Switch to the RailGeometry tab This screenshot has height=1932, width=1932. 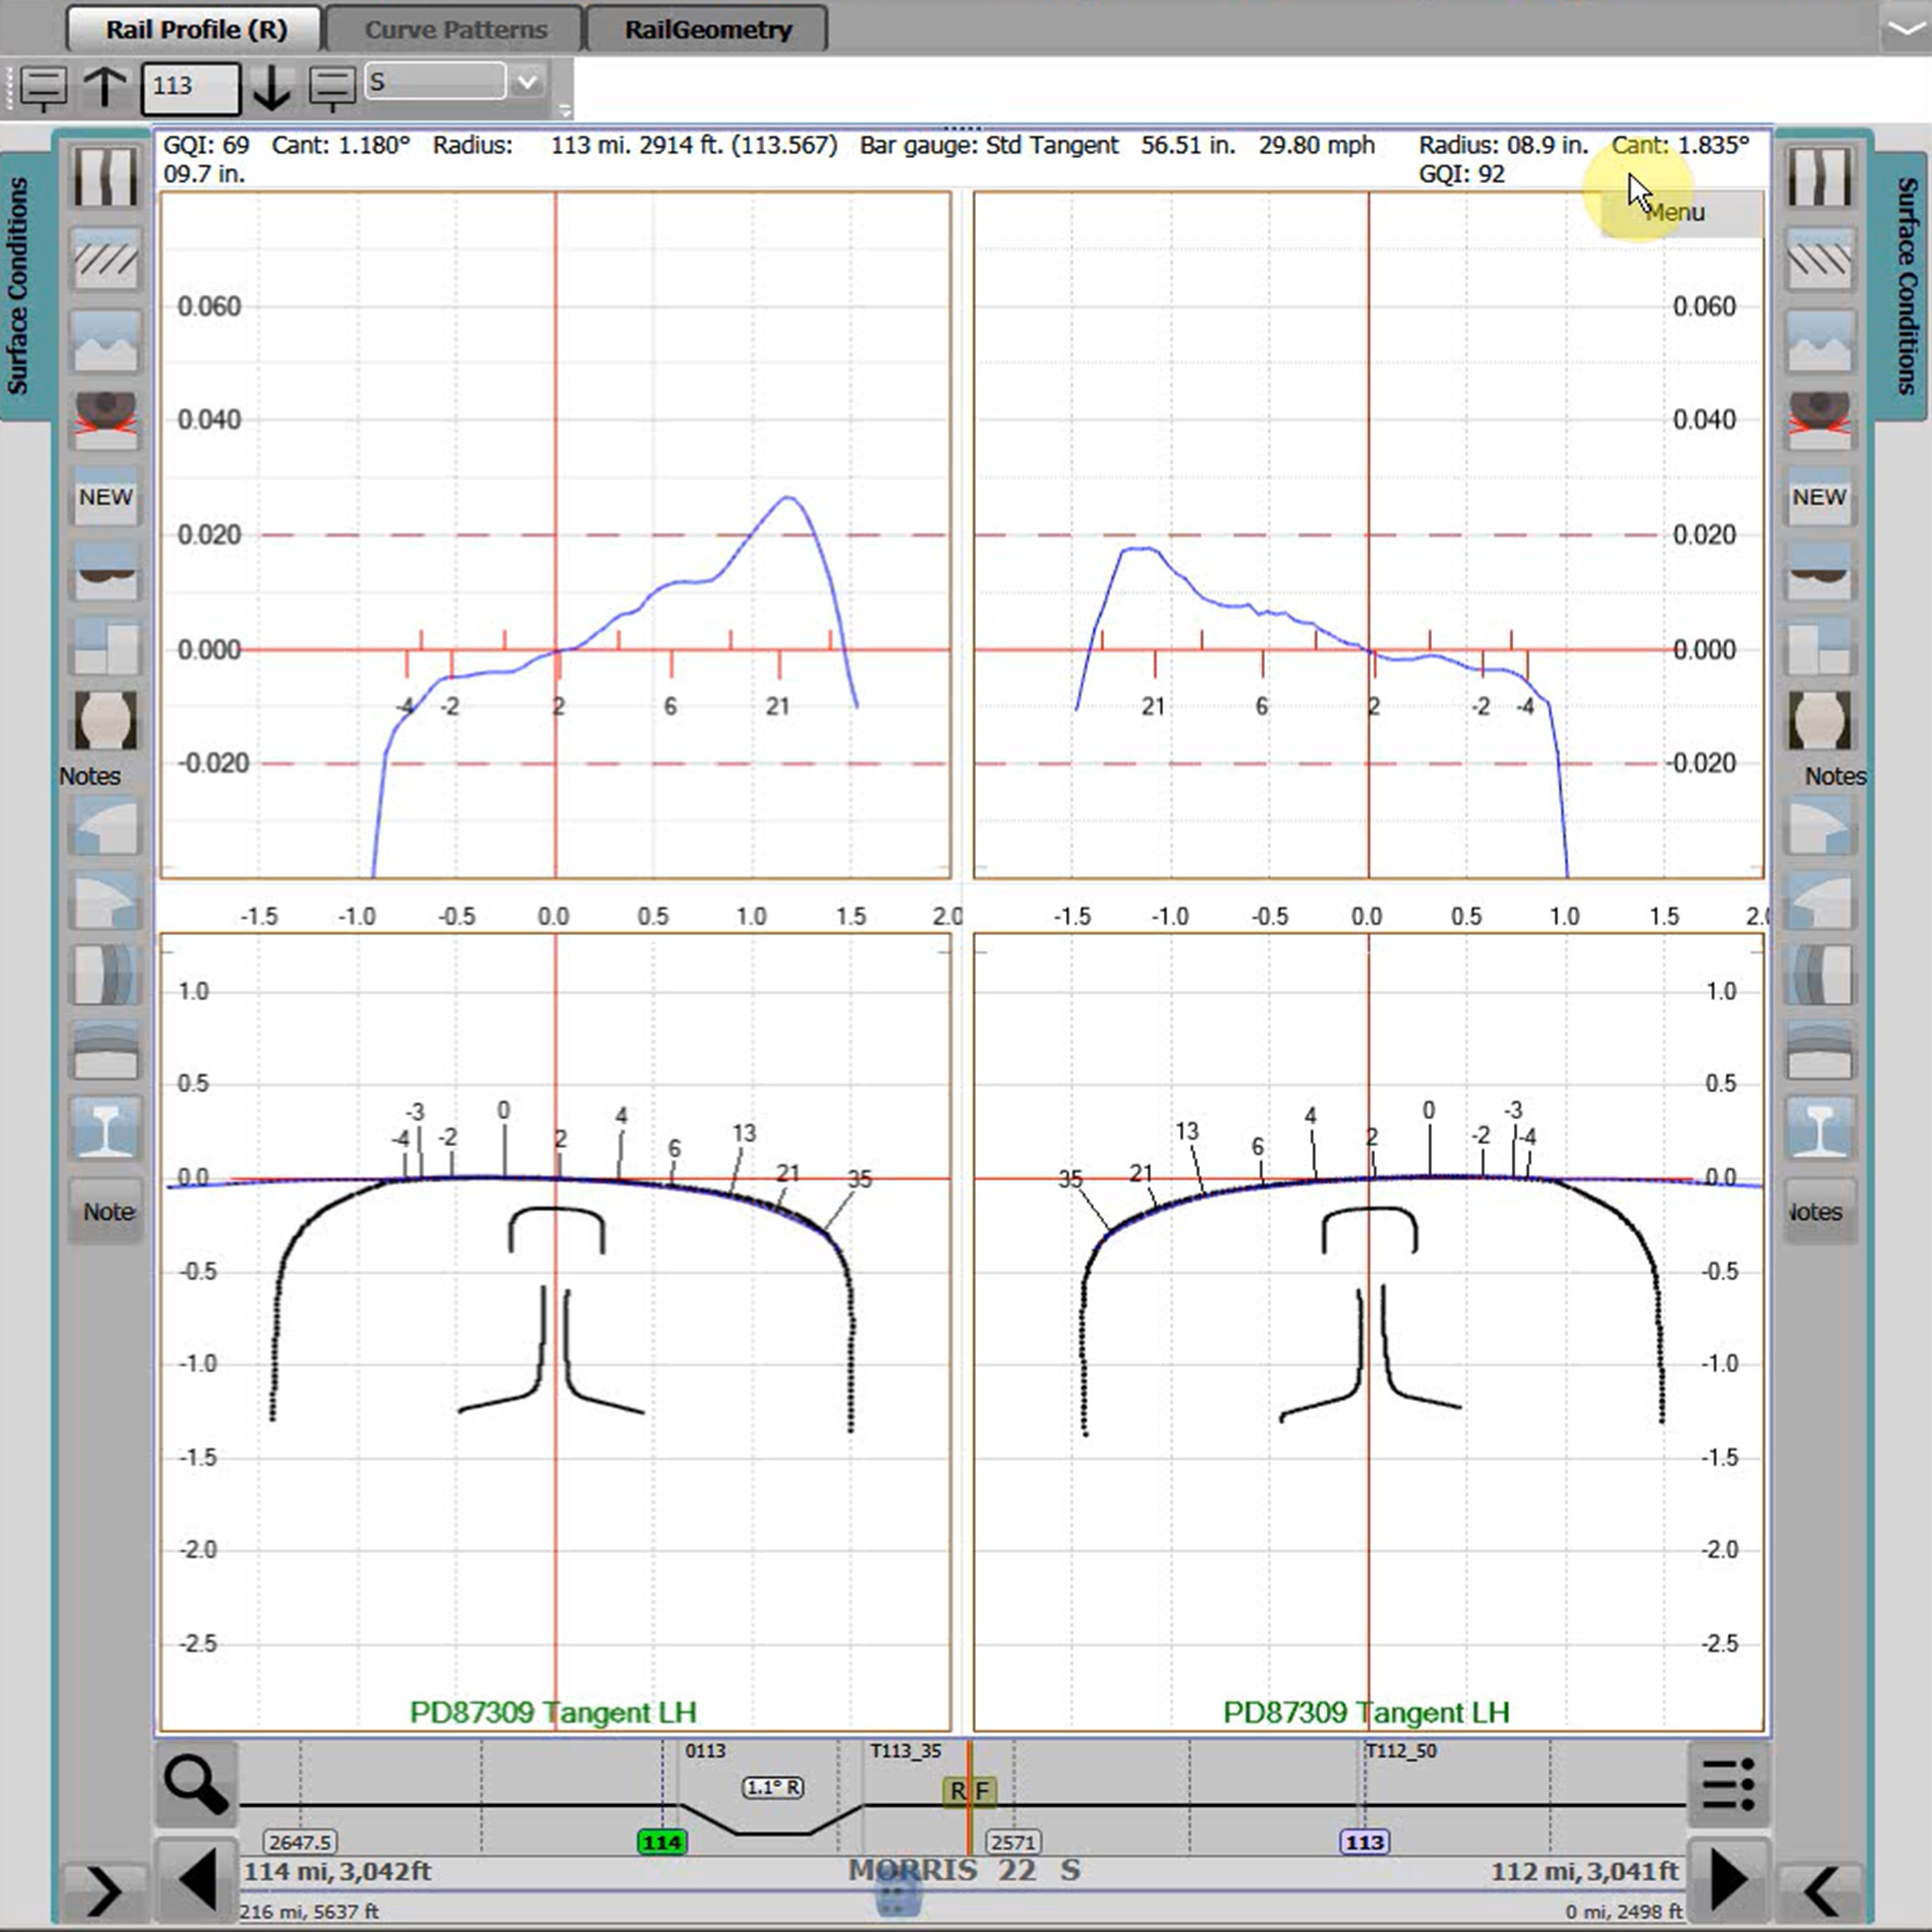pos(708,29)
